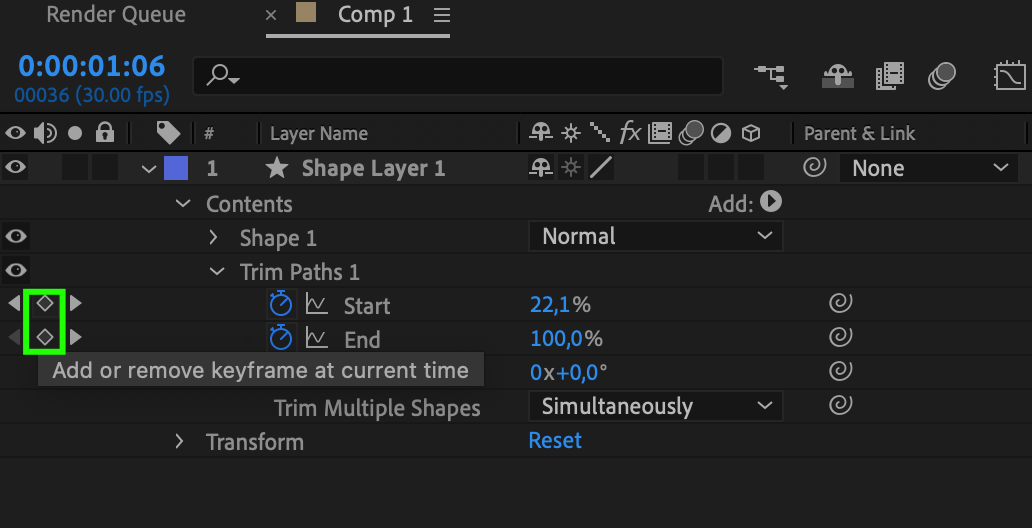The height and width of the screenshot is (528, 1032).
Task: Click the Start property stopwatch
Action: (281, 304)
